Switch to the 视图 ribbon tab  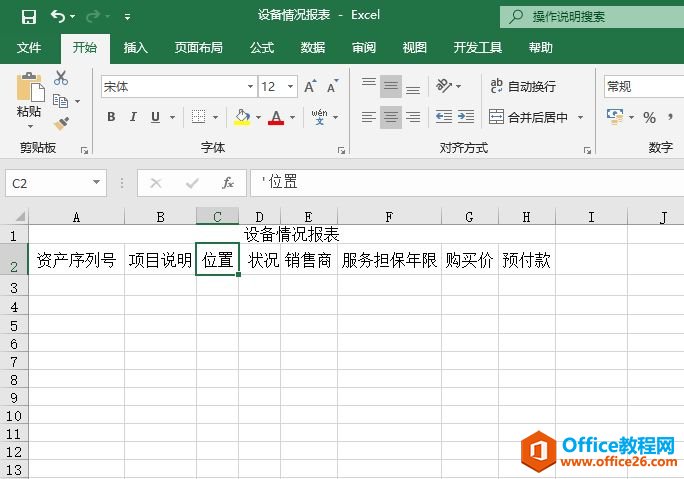414,48
